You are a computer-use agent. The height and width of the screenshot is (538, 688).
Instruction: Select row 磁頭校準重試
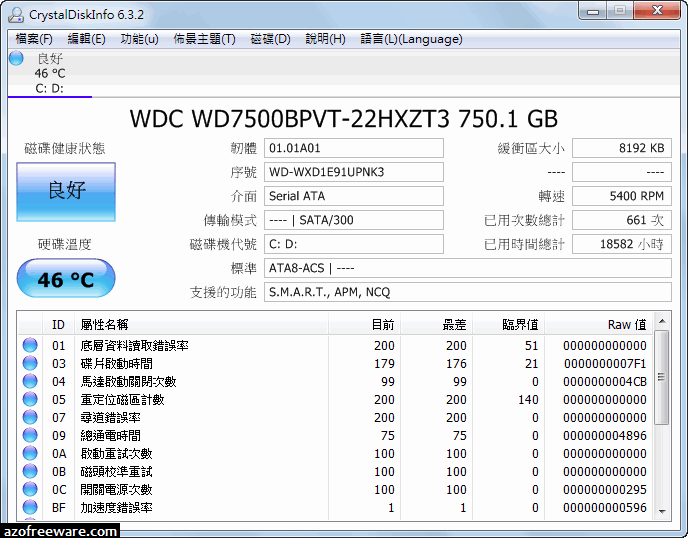pos(335,471)
